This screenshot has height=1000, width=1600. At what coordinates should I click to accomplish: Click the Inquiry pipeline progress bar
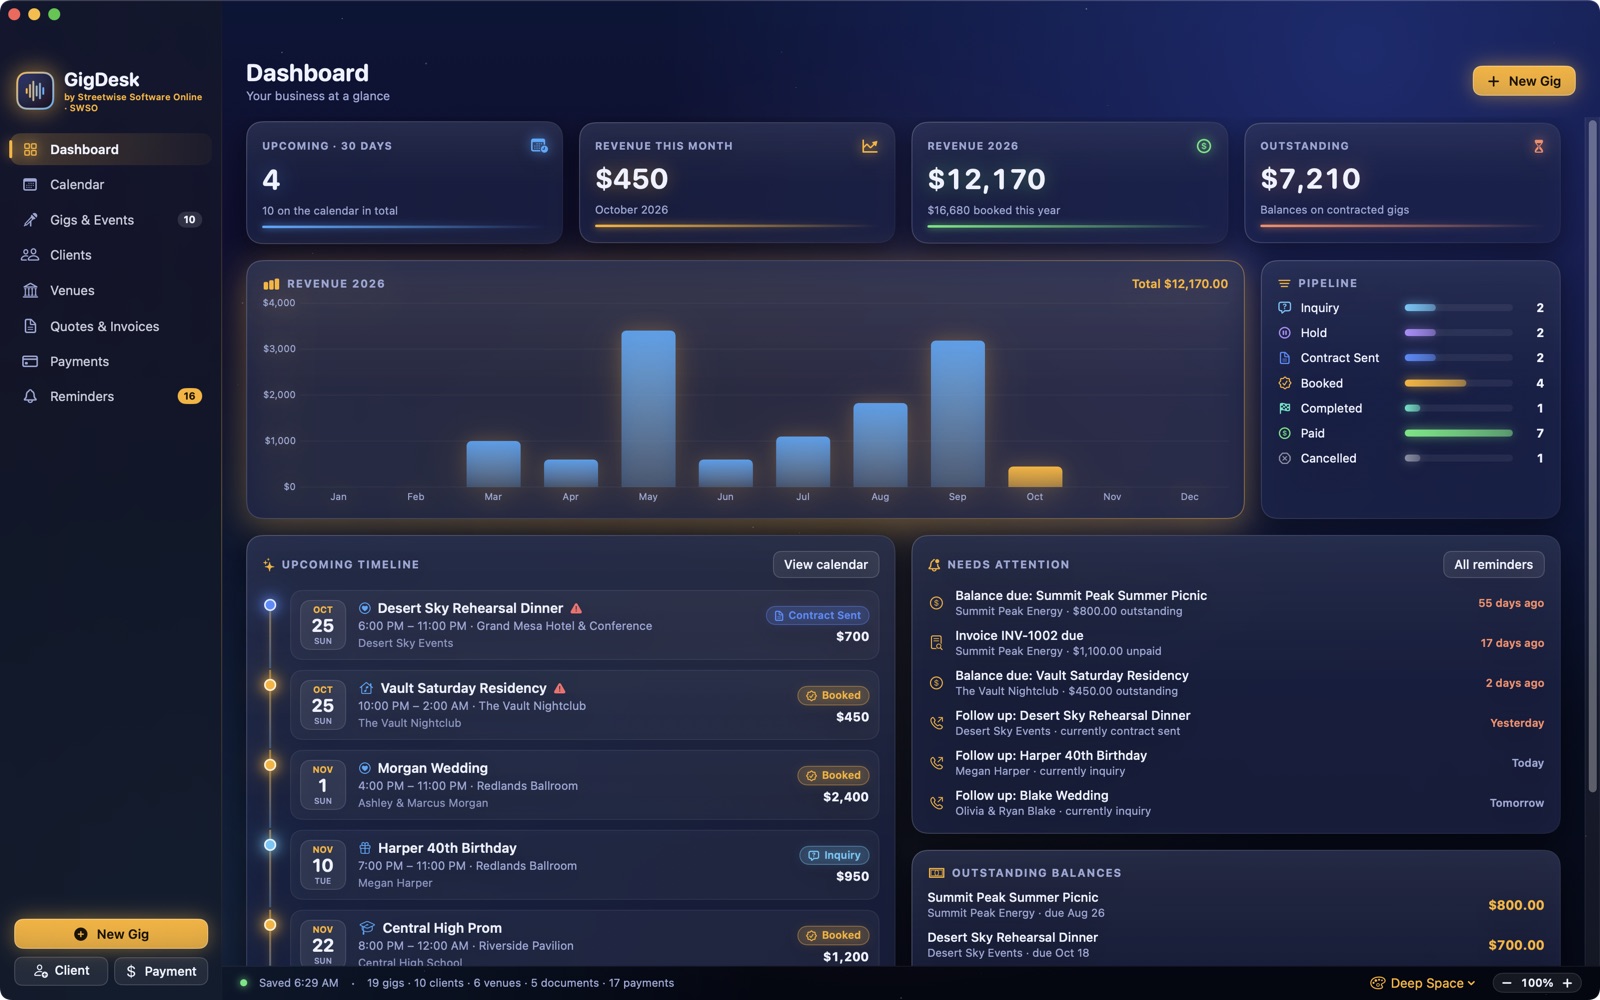[x=1458, y=308]
